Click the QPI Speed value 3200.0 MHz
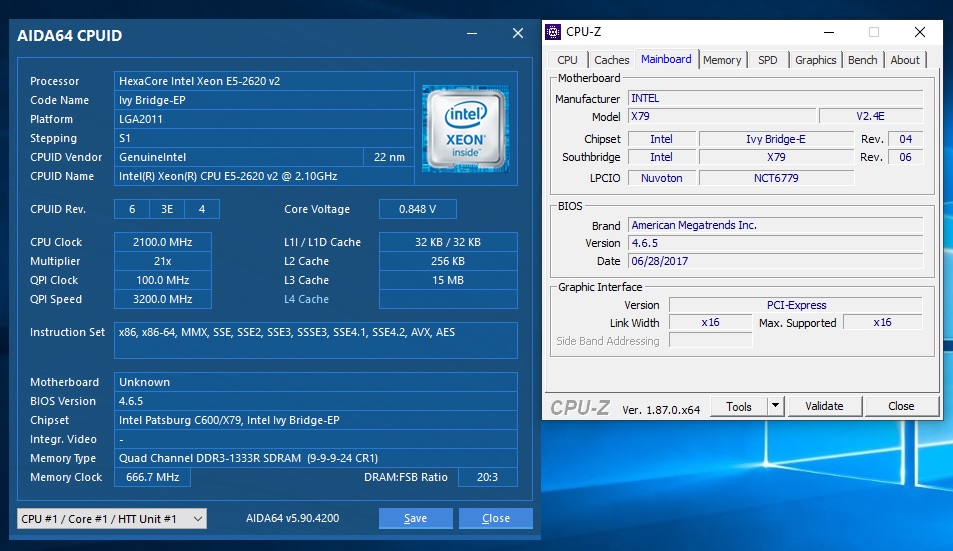 point(163,299)
